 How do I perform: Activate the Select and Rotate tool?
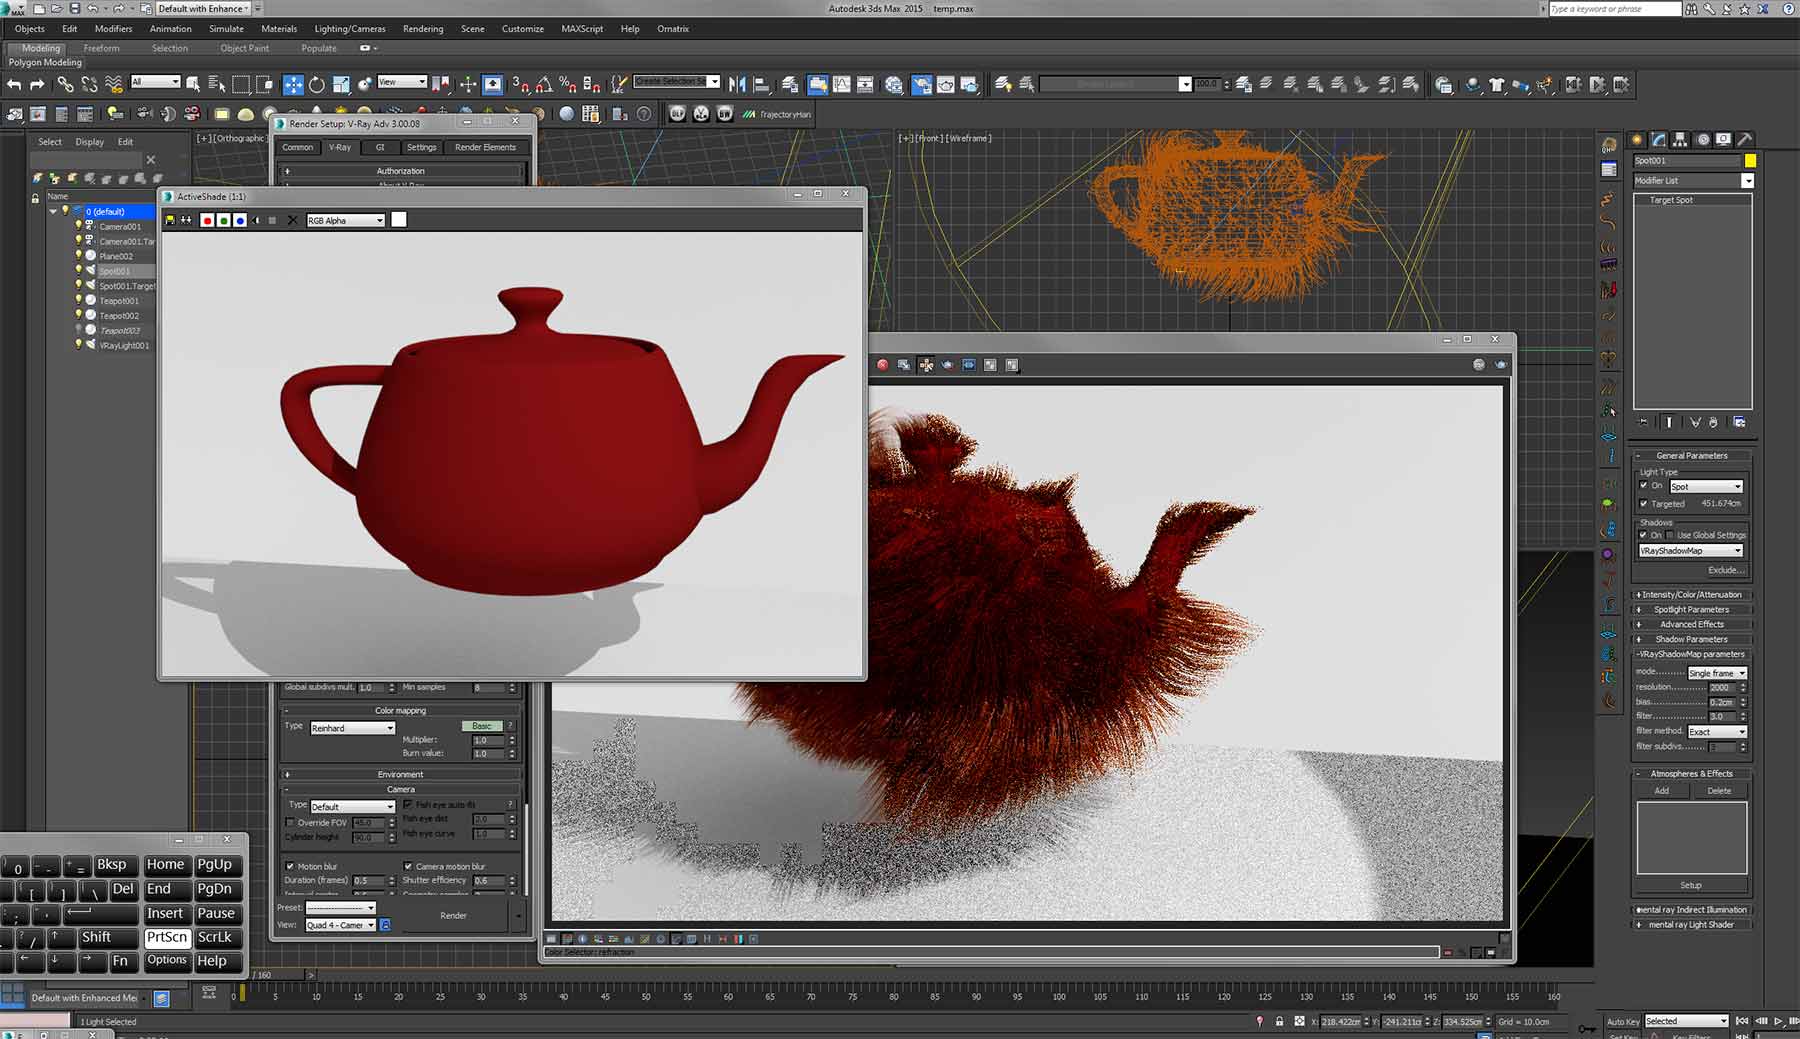click(317, 85)
